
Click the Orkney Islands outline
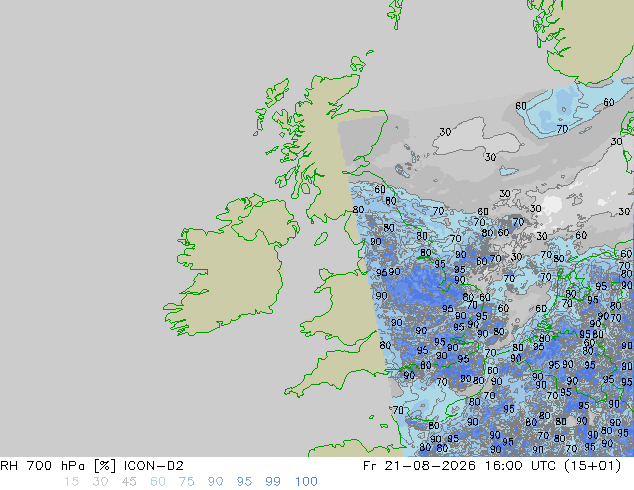359,63
